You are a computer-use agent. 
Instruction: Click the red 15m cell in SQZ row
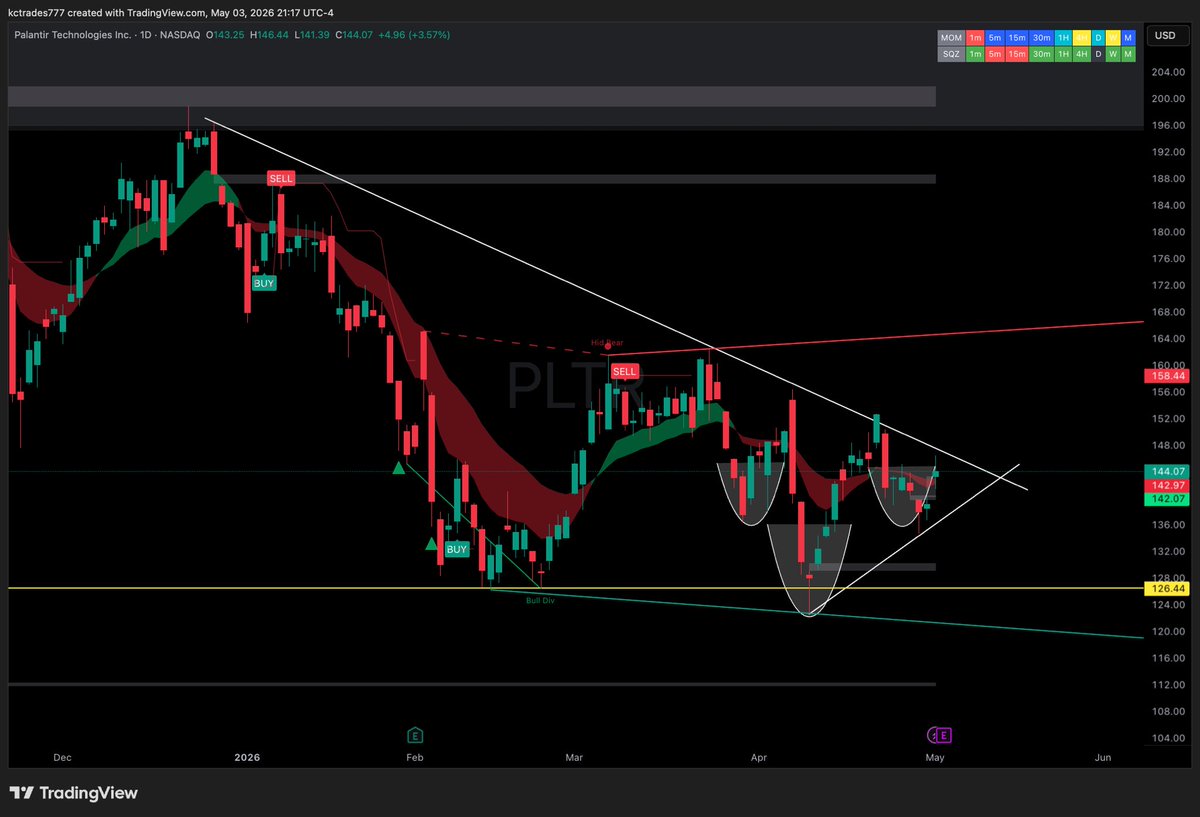tap(1017, 54)
